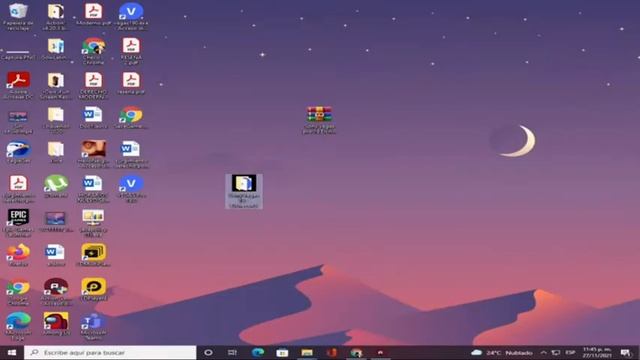Select the desert wallpaper image thumbnail
This screenshot has width=640, height=360.
(56, 221)
